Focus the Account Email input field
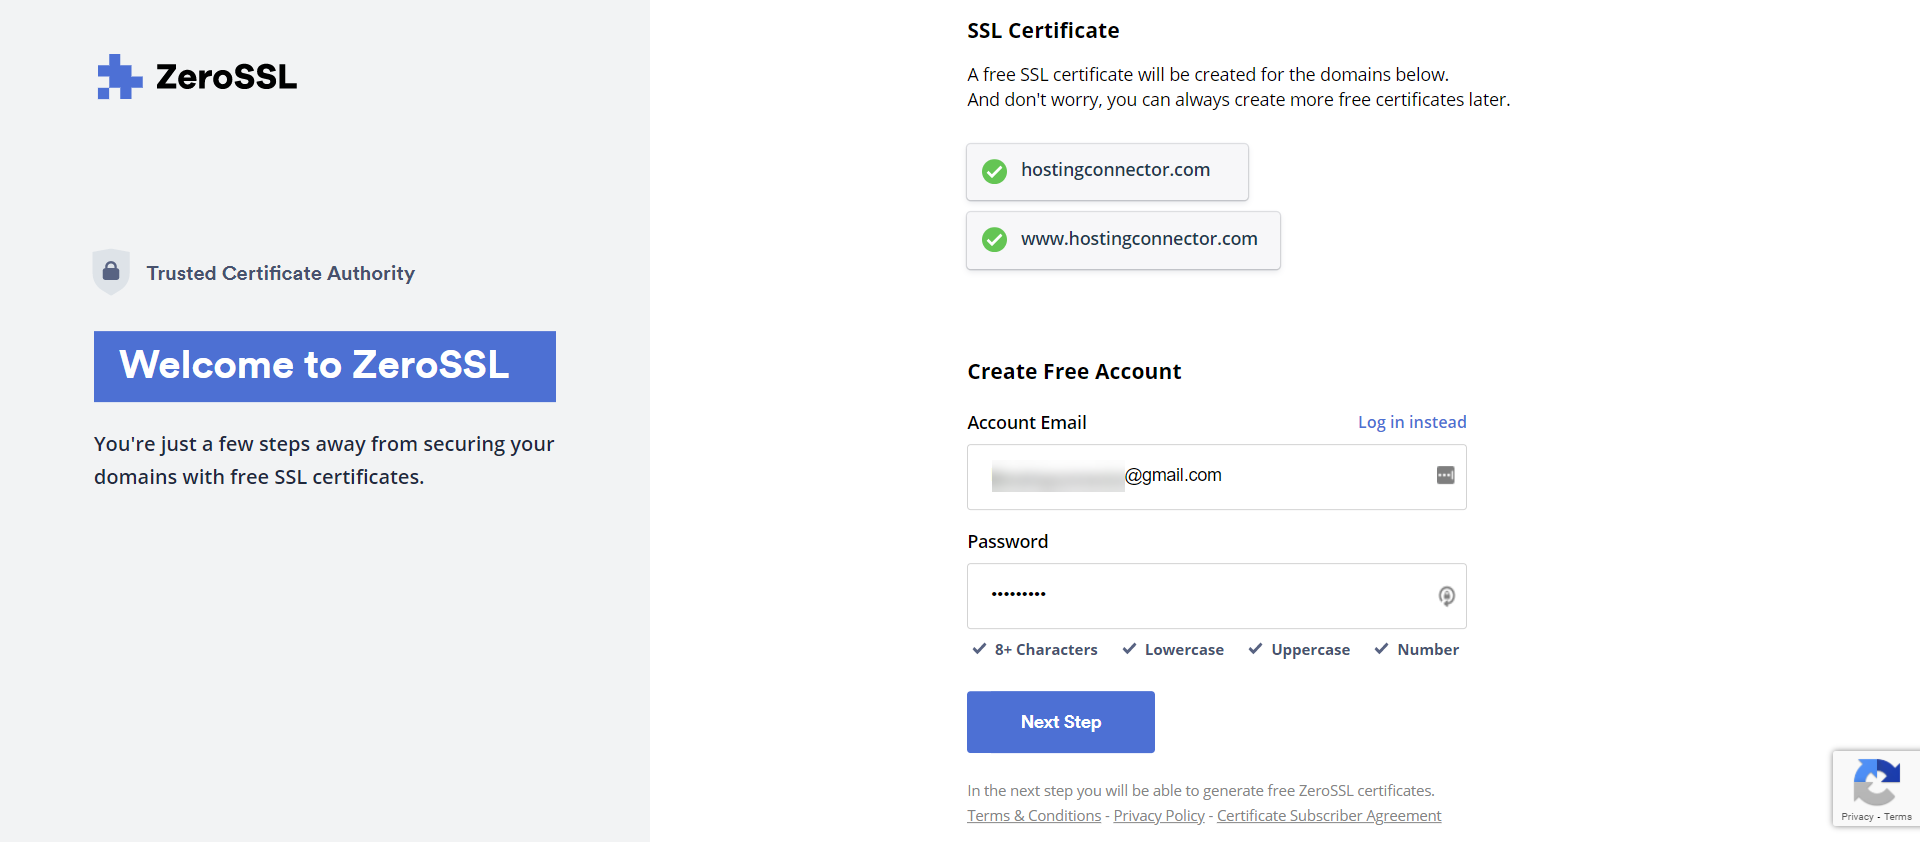The width and height of the screenshot is (1920, 843). 1216,477
